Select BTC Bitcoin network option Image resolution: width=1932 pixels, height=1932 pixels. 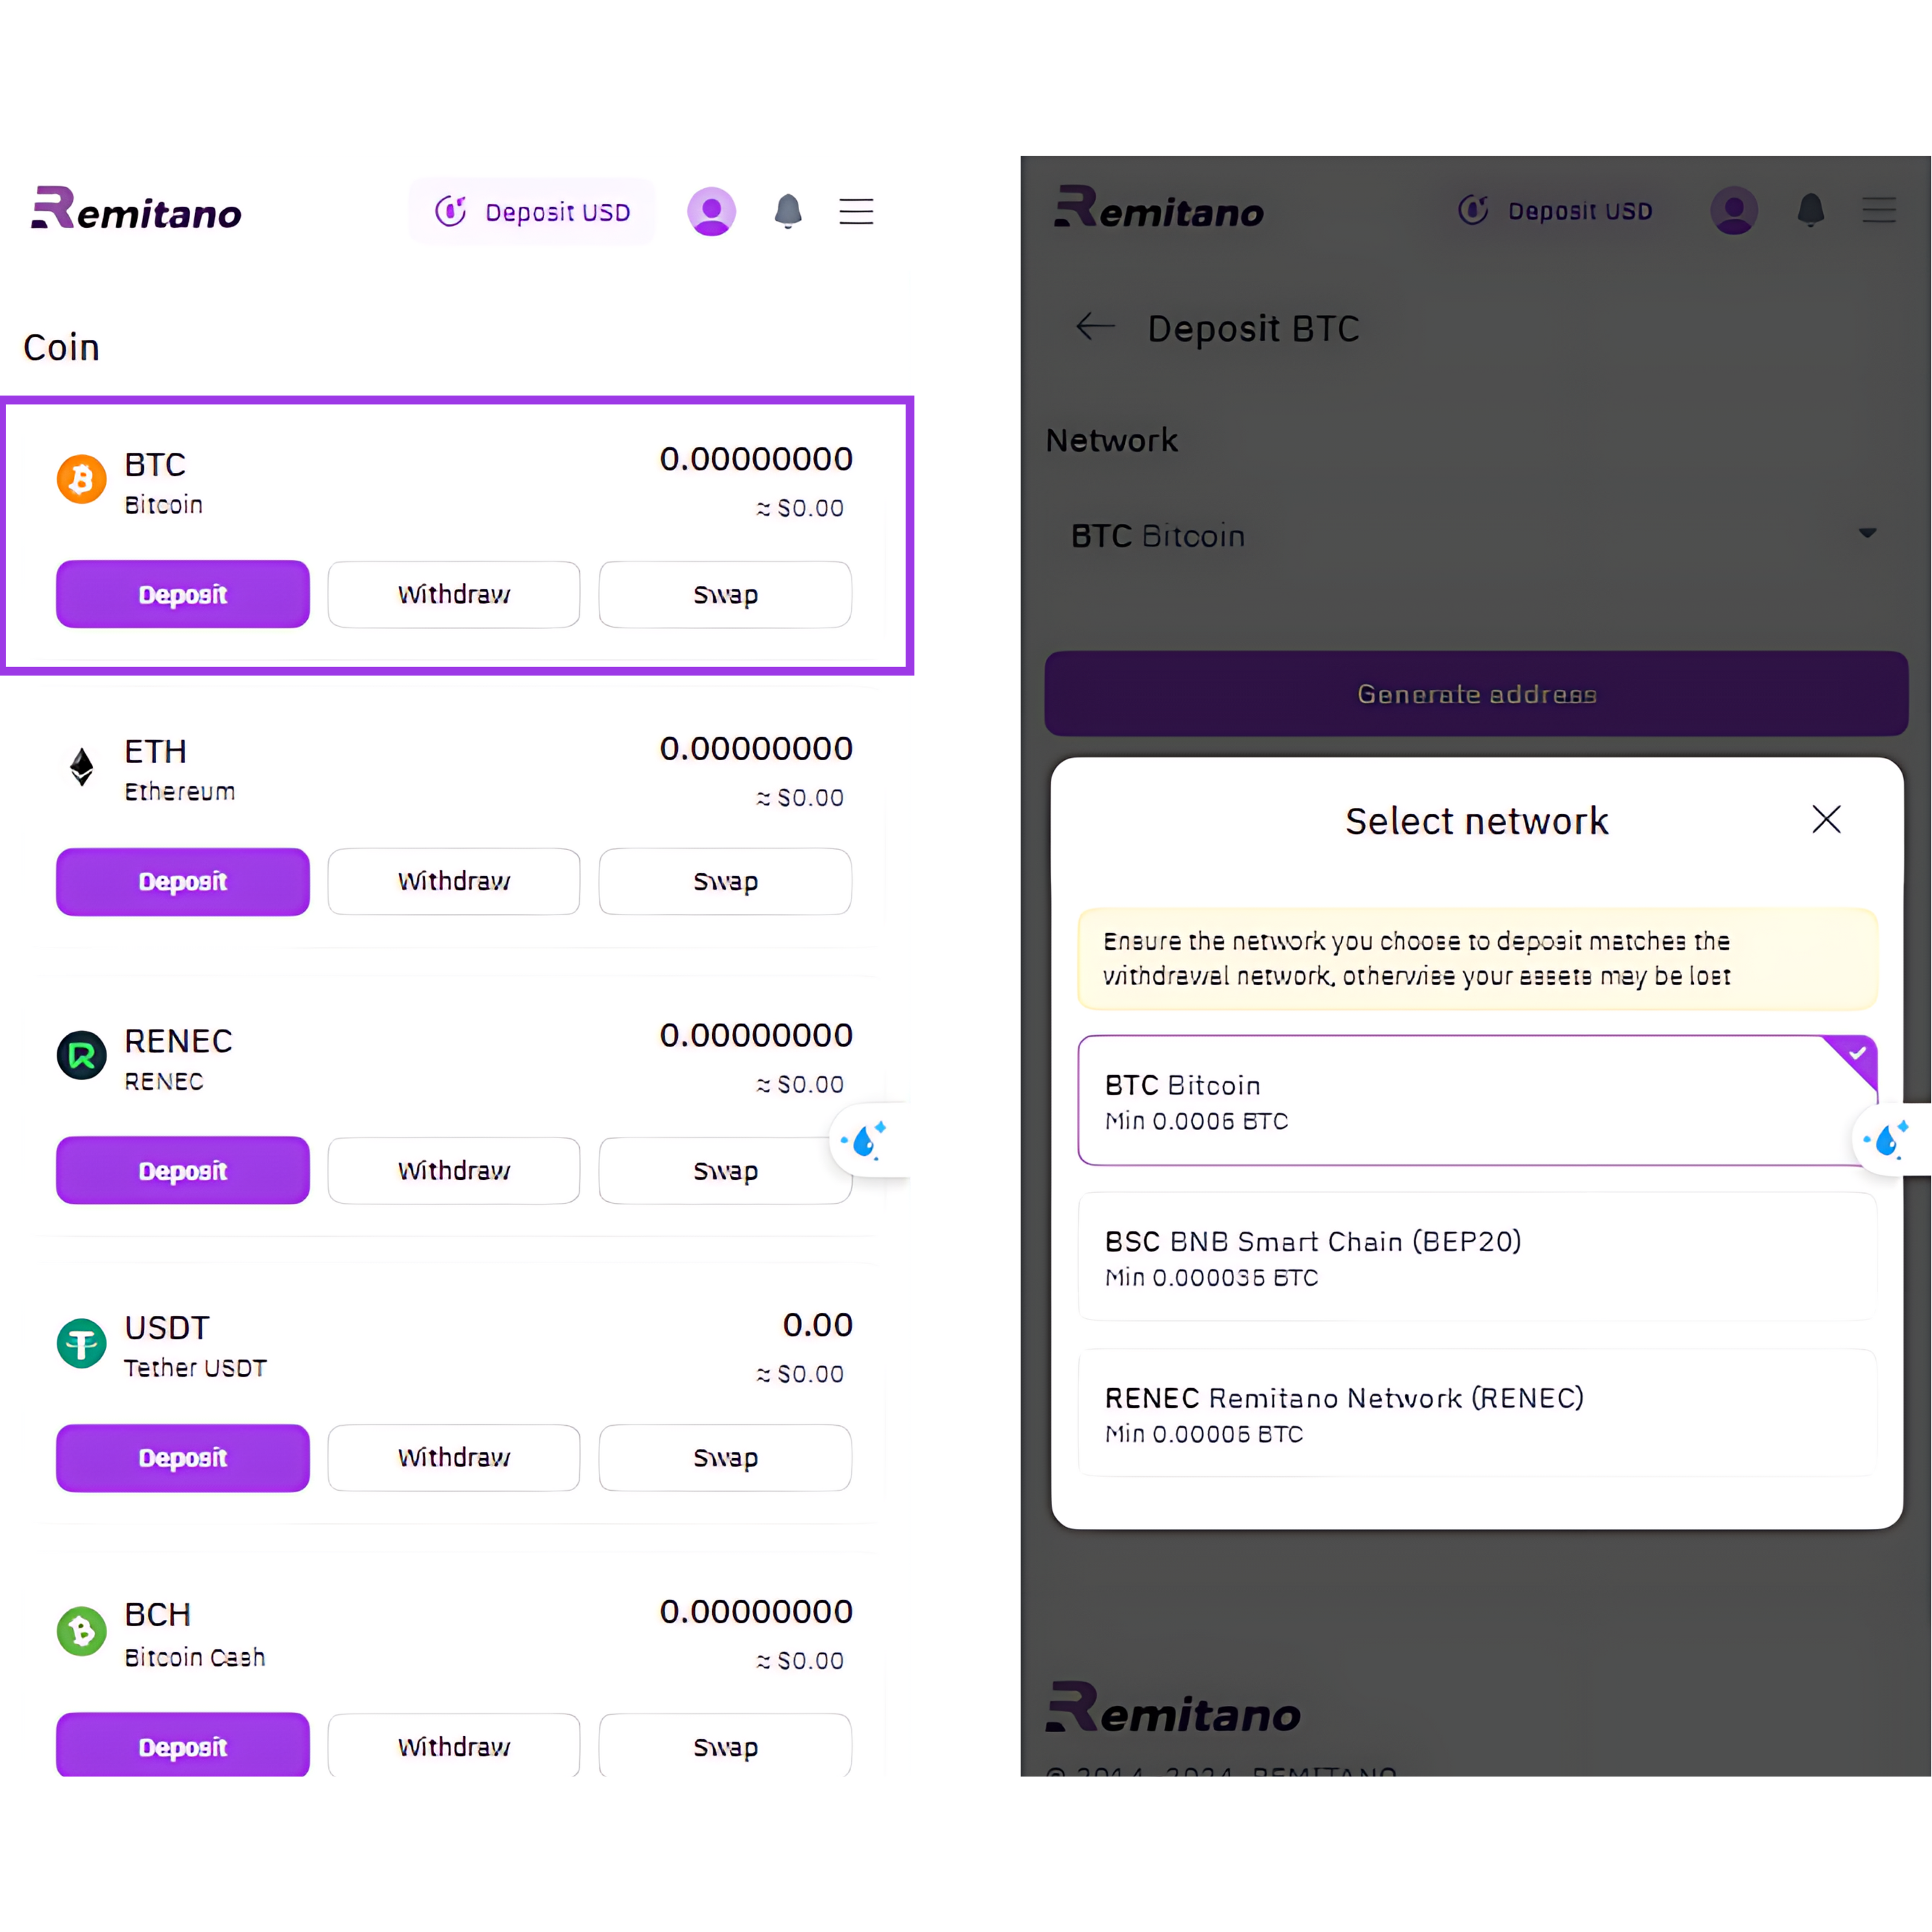point(1477,1100)
